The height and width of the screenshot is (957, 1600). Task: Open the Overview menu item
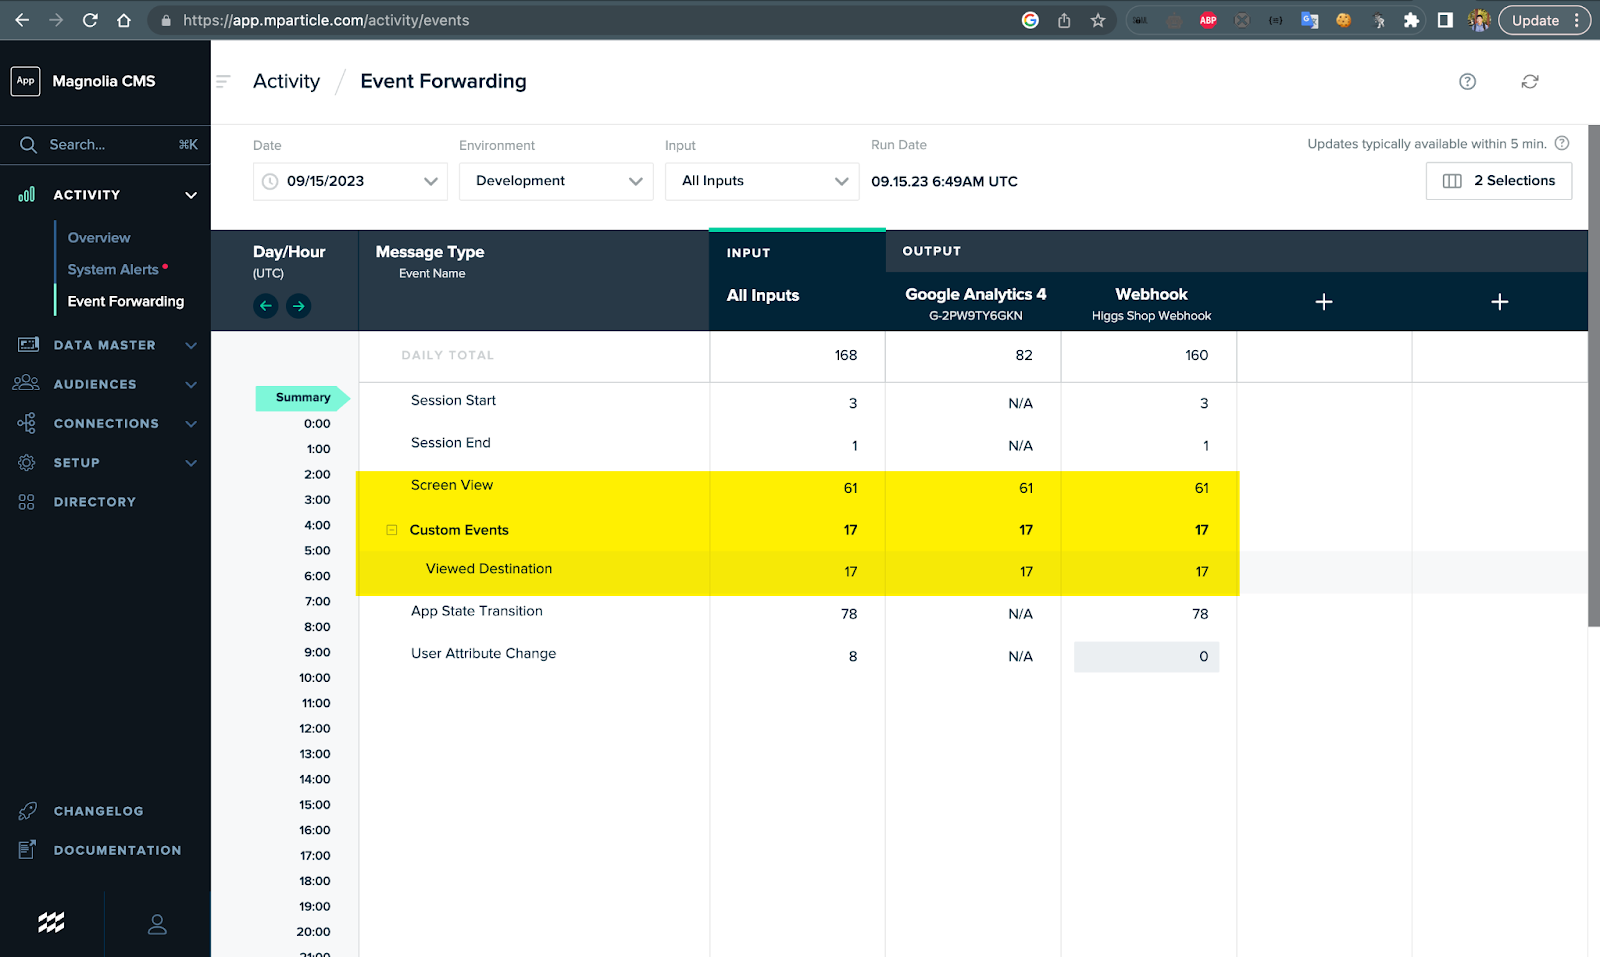pos(99,238)
